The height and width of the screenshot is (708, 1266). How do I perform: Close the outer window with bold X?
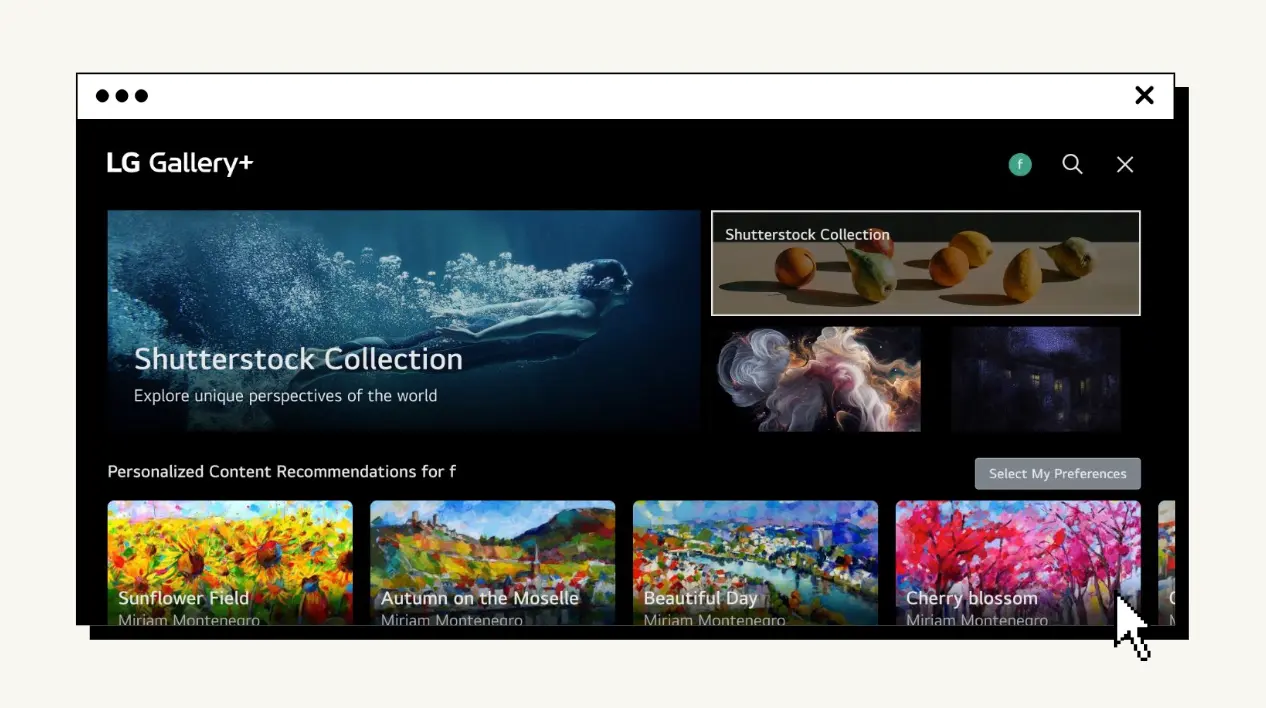click(x=1145, y=95)
